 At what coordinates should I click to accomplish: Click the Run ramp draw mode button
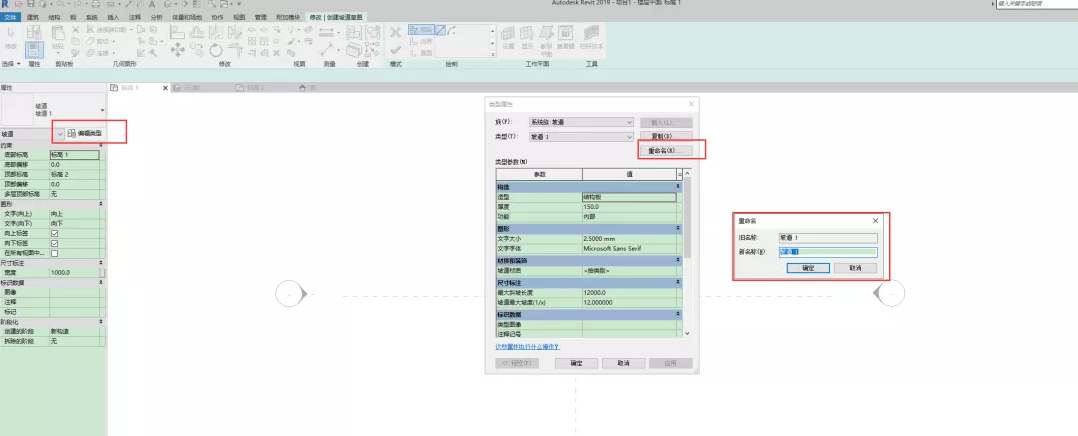click(x=421, y=30)
